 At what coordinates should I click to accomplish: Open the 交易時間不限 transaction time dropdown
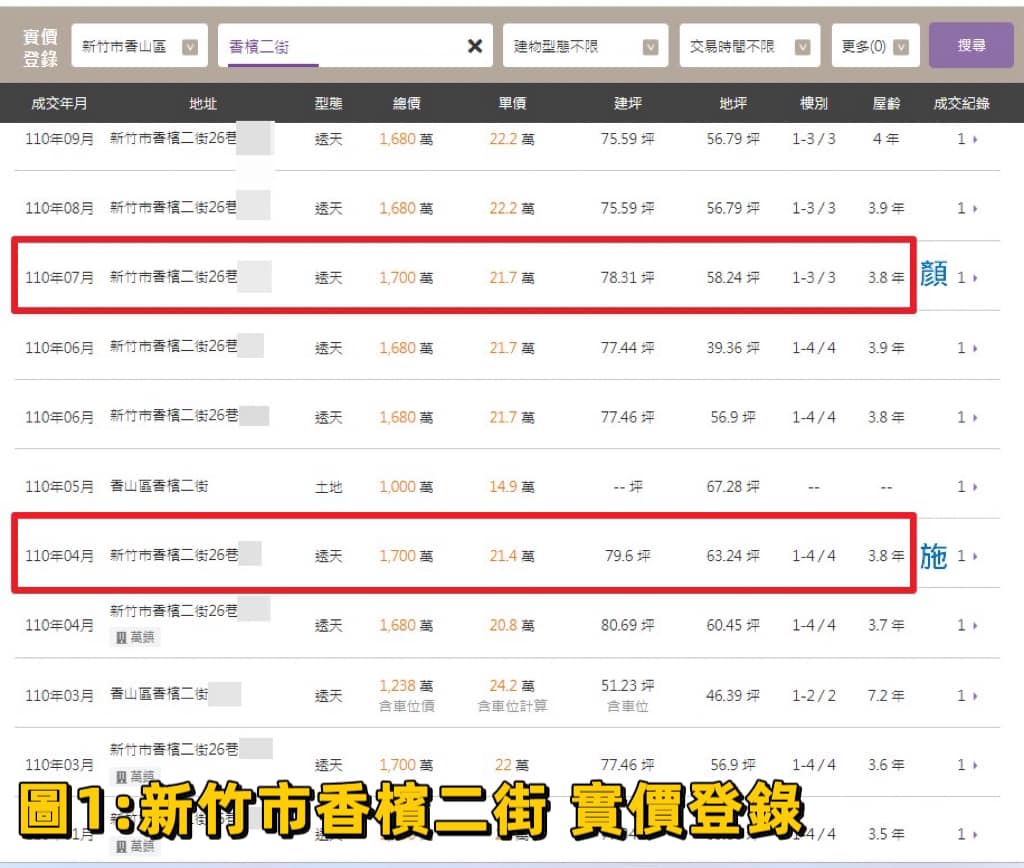740,45
